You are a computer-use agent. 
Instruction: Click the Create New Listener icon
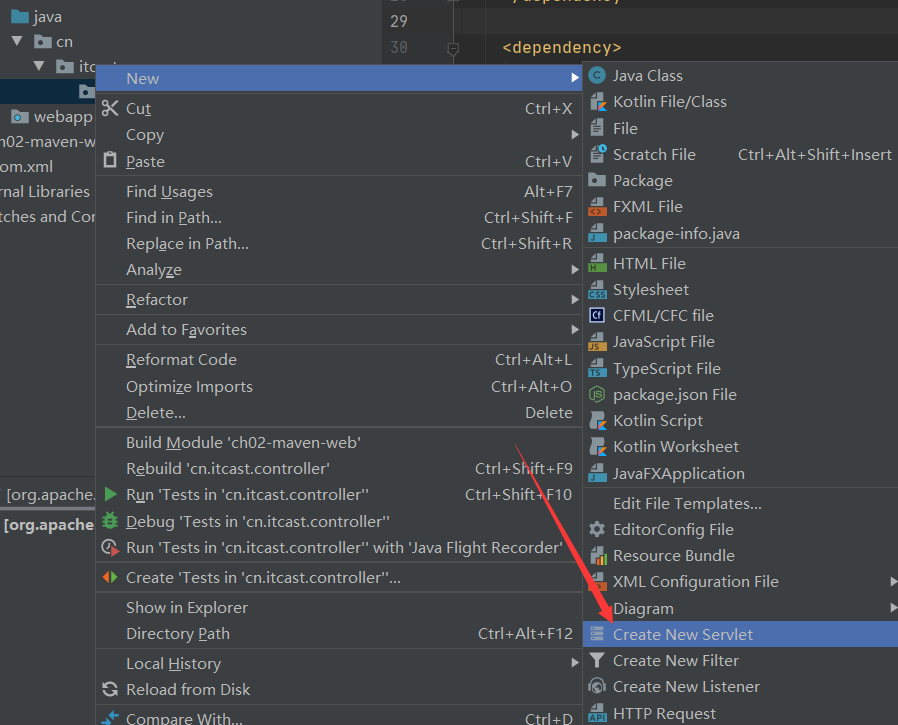[x=597, y=686]
